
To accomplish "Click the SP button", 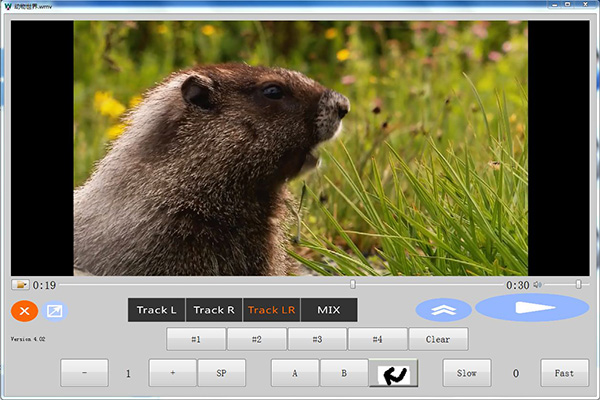I will coord(222,373).
